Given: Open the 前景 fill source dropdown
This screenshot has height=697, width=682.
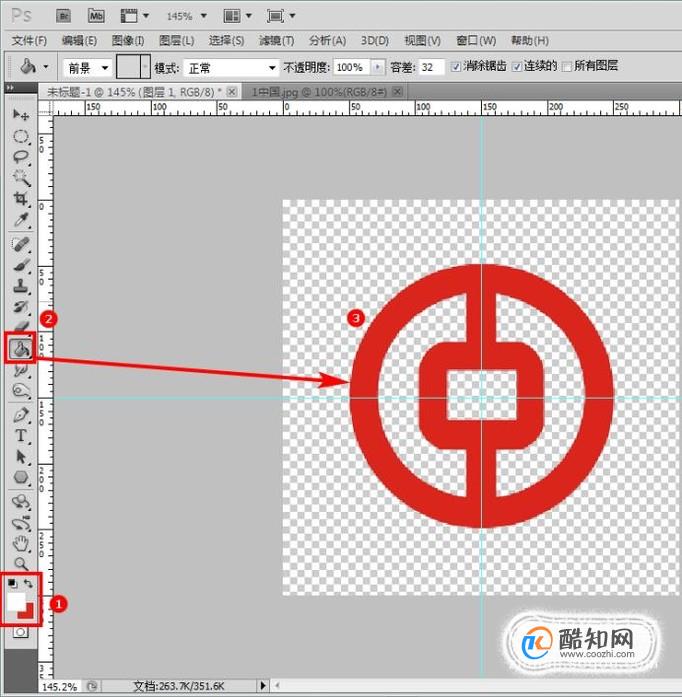Looking at the screenshot, I should pos(88,68).
